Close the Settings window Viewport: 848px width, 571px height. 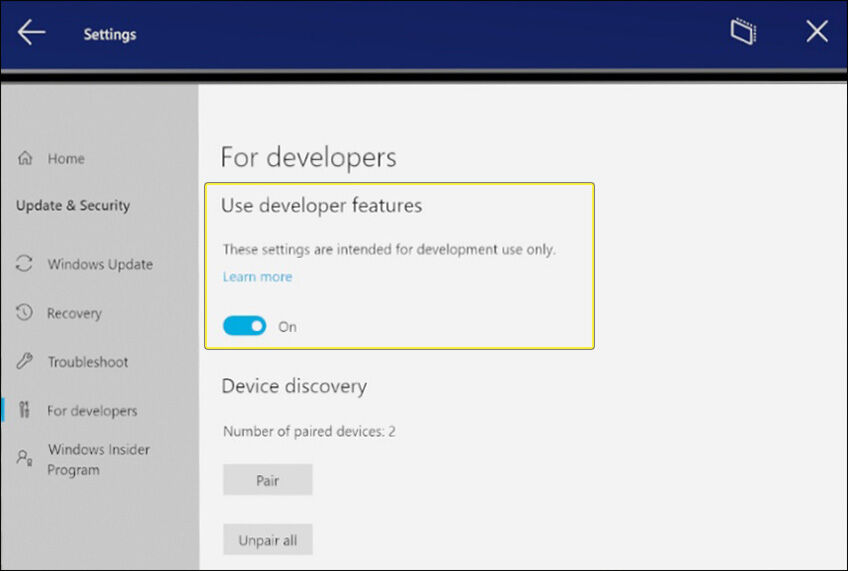817,31
